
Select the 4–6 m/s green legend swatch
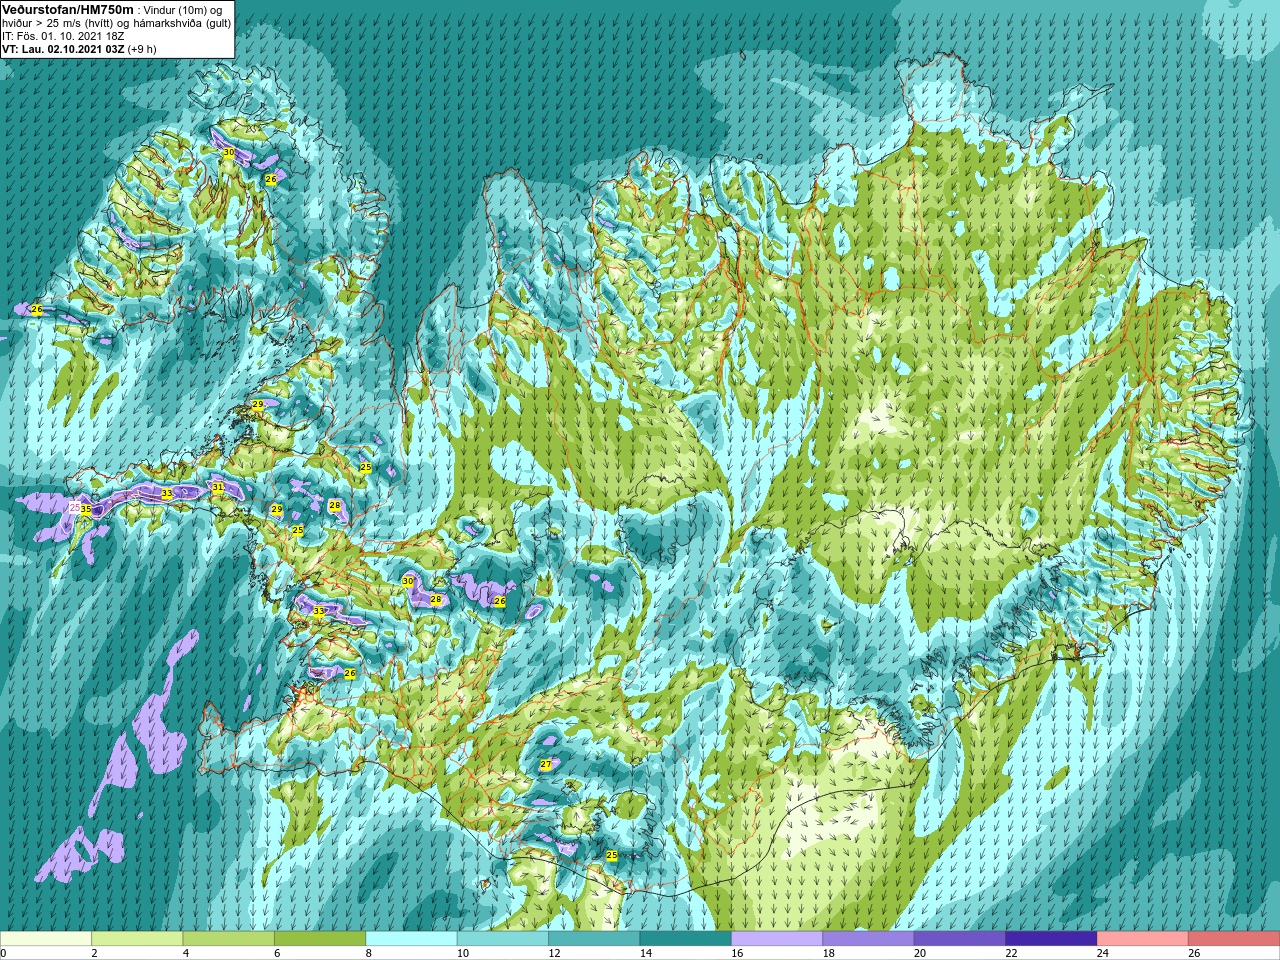pyautogui.click(x=229, y=939)
